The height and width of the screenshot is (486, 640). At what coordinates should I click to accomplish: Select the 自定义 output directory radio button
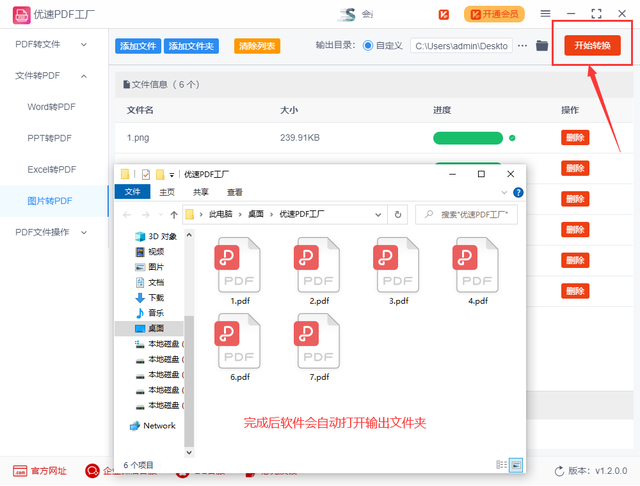pyautogui.click(x=368, y=46)
